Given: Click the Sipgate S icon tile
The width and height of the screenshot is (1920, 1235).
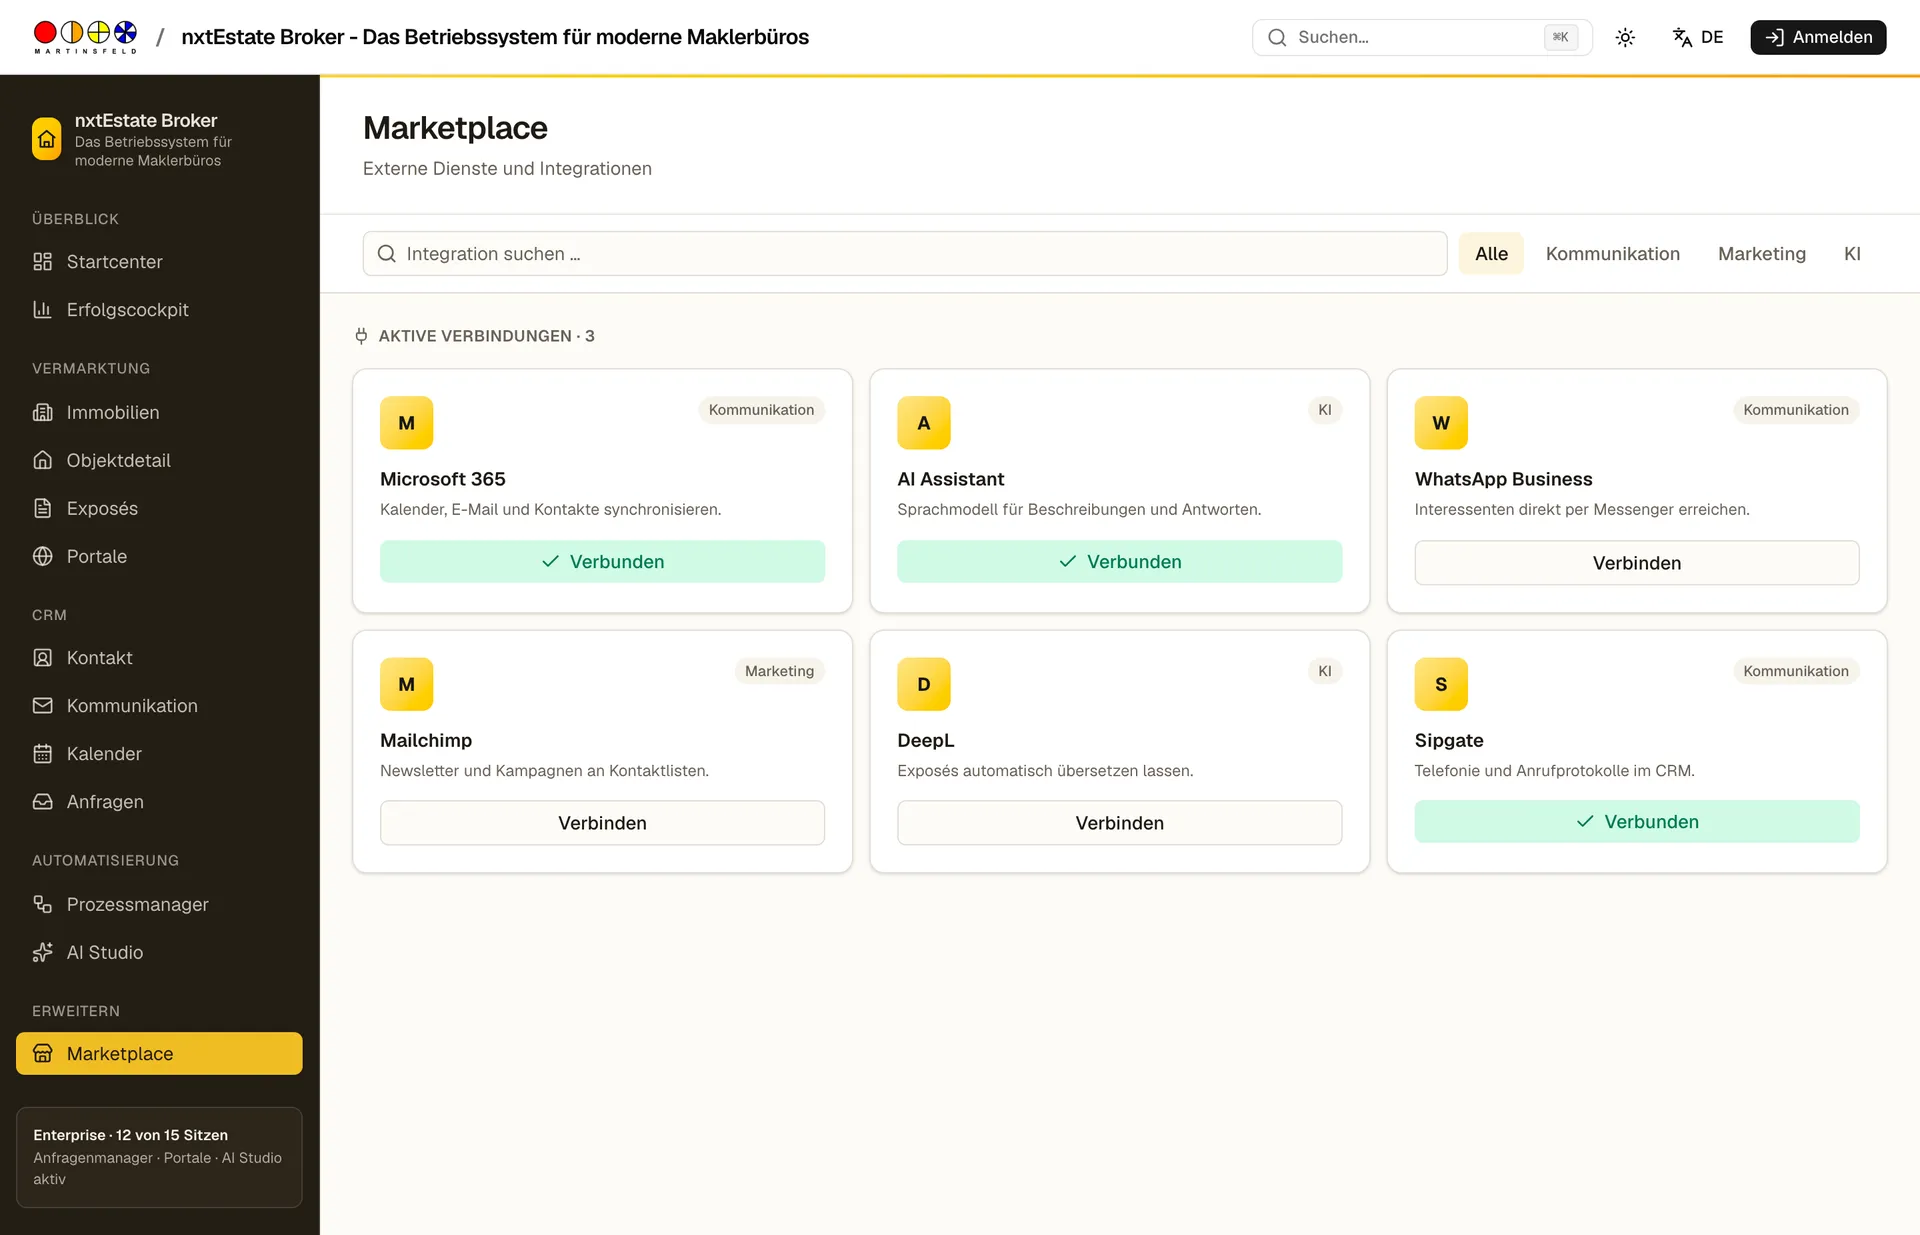Looking at the screenshot, I should pyautogui.click(x=1441, y=684).
